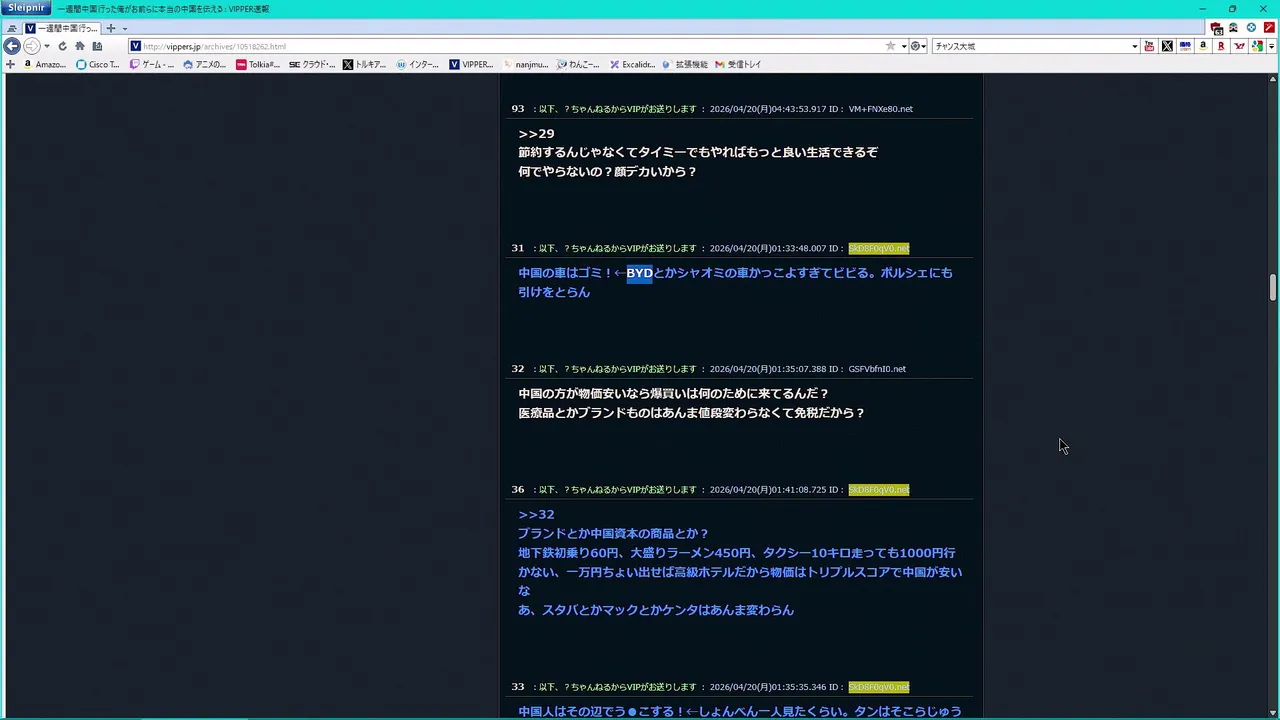The height and width of the screenshot is (720, 1280).
Task: Open the nanjmu bookmark
Action: 525,64
